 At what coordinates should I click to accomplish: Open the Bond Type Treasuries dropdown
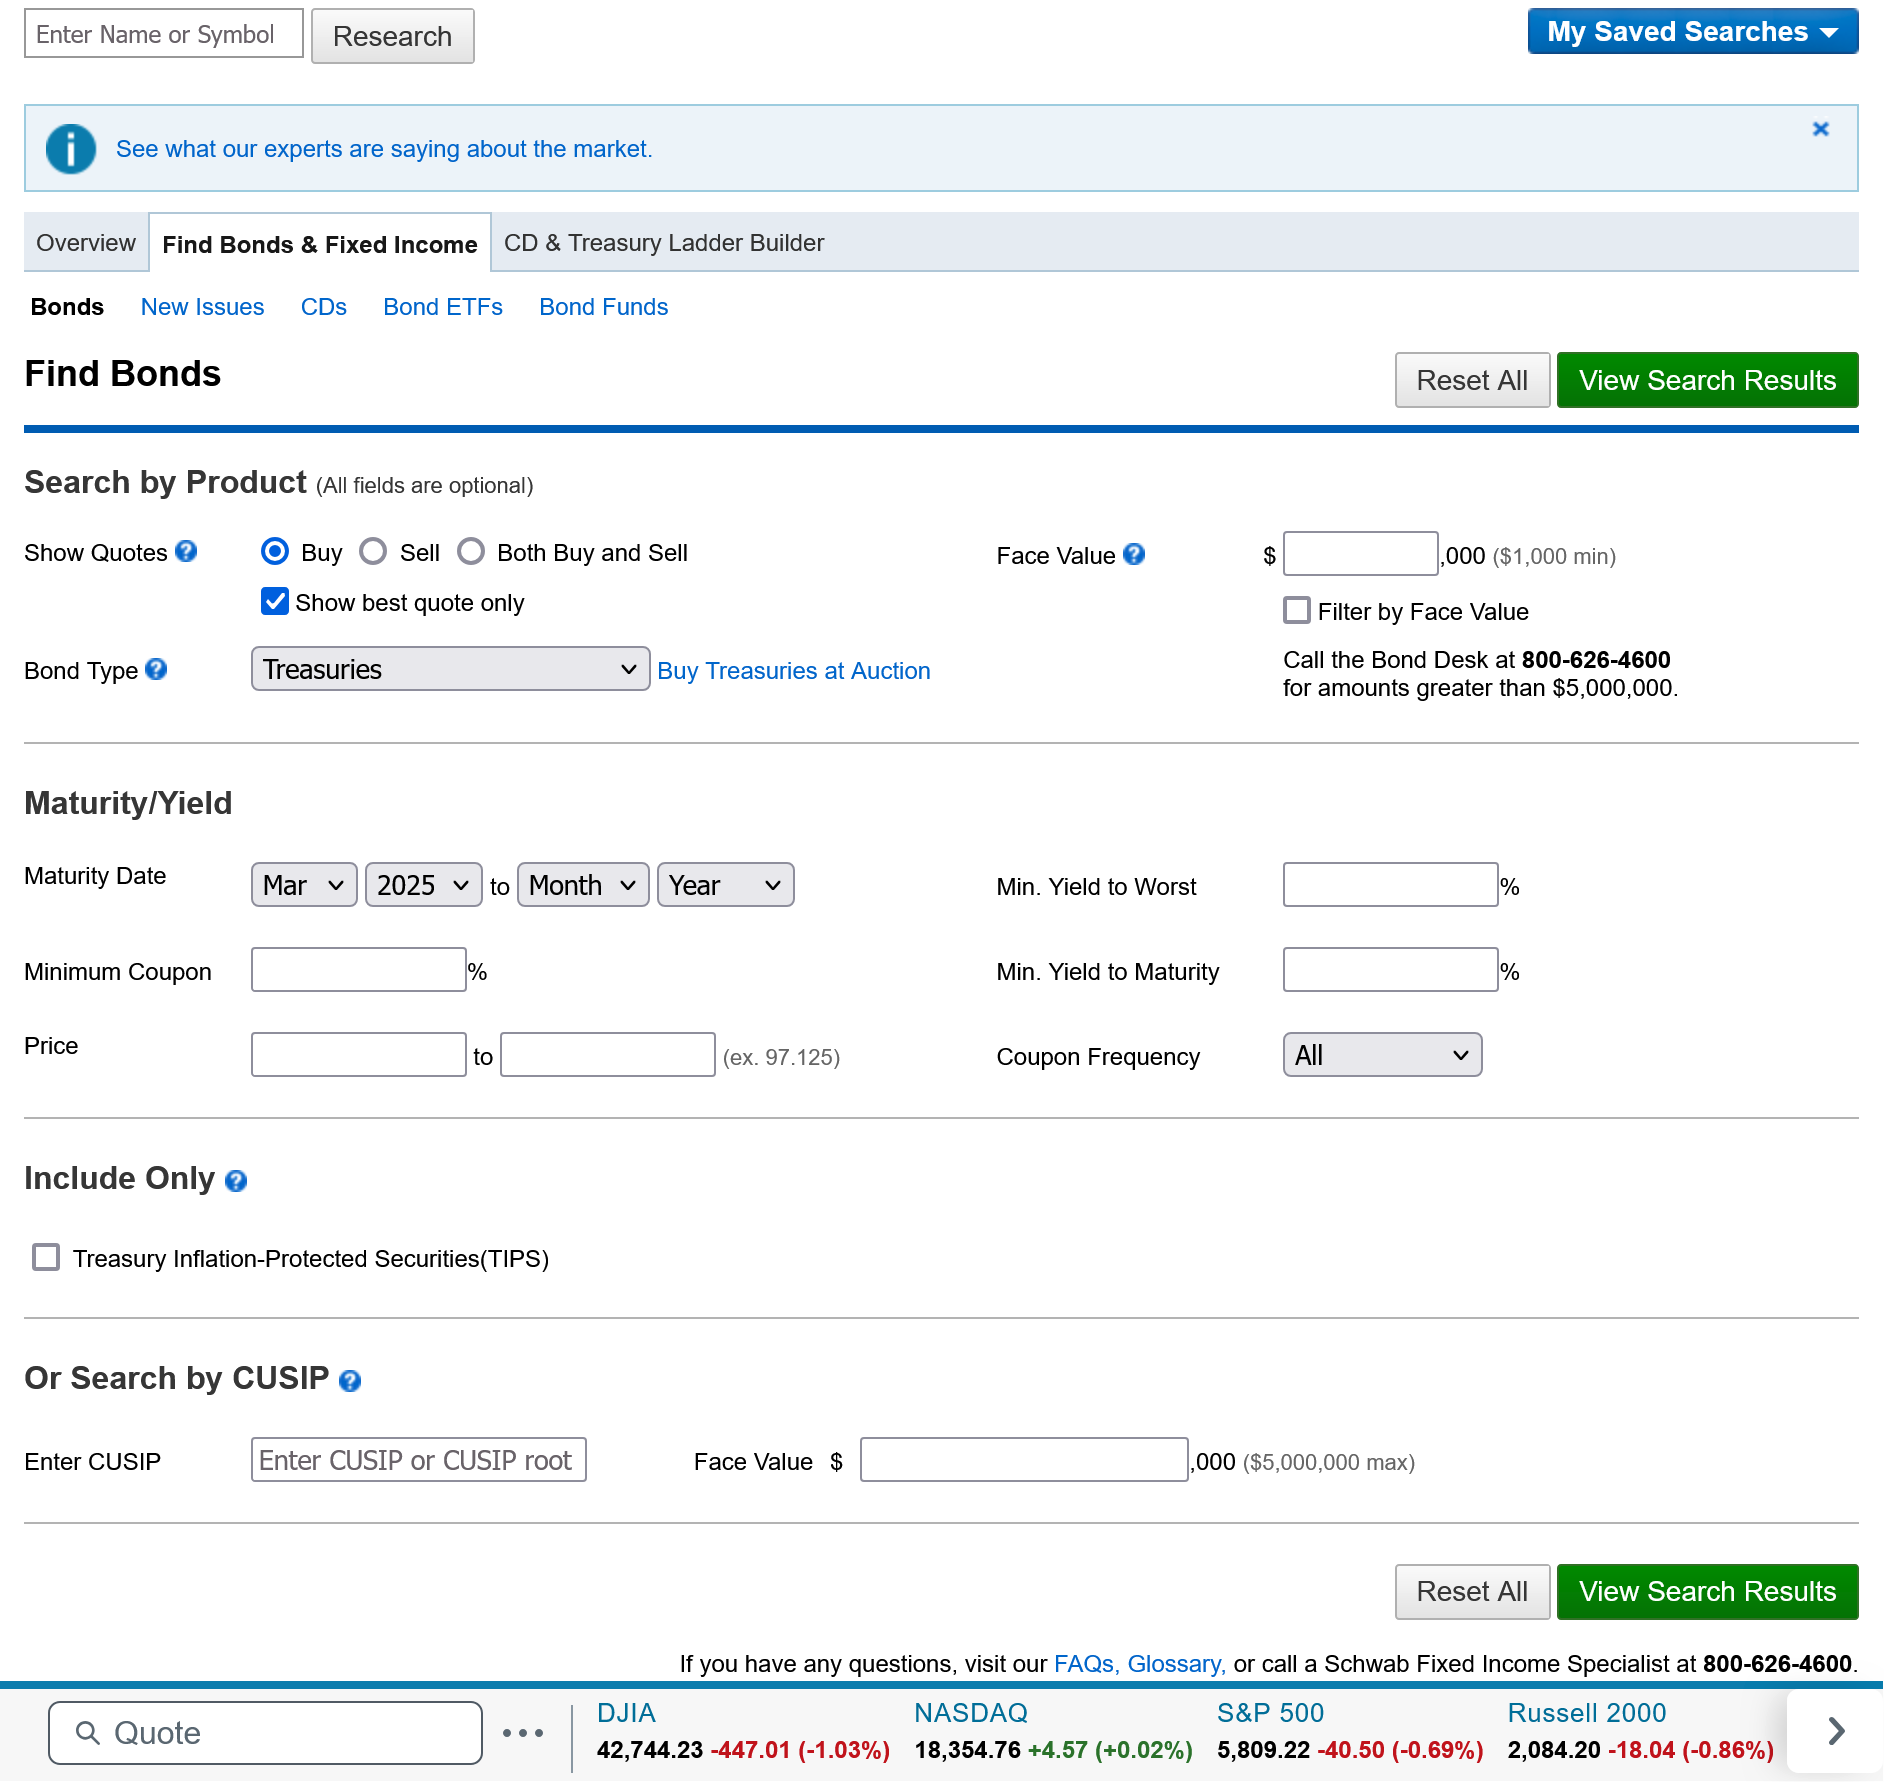[x=450, y=669]
